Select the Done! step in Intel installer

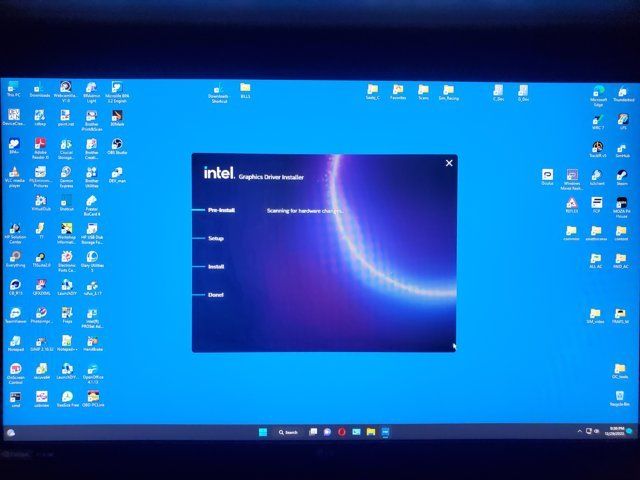tap(216, 295)
